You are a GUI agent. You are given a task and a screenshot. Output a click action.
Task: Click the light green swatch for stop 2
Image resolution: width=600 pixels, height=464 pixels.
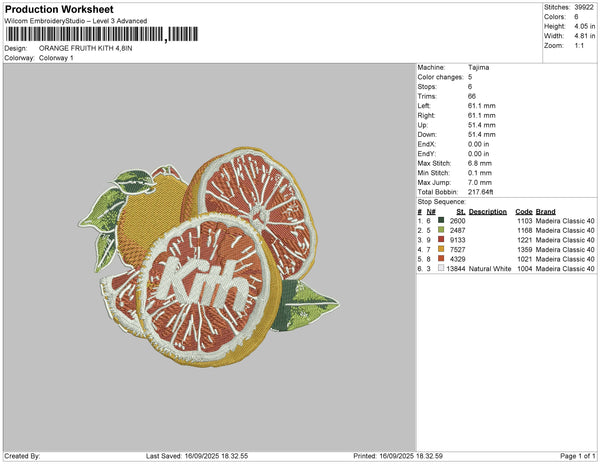(441, 230)
